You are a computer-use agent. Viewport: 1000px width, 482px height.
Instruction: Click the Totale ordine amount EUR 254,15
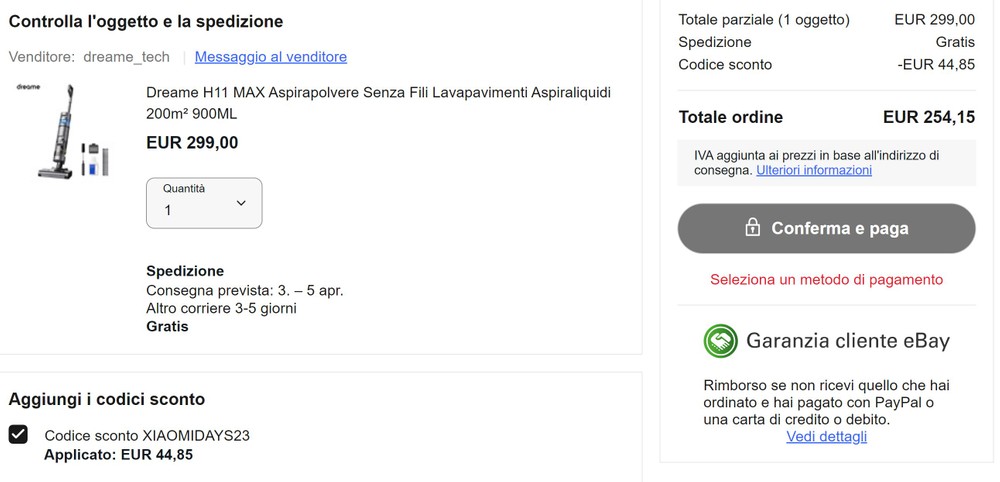(x=929, y=117)
